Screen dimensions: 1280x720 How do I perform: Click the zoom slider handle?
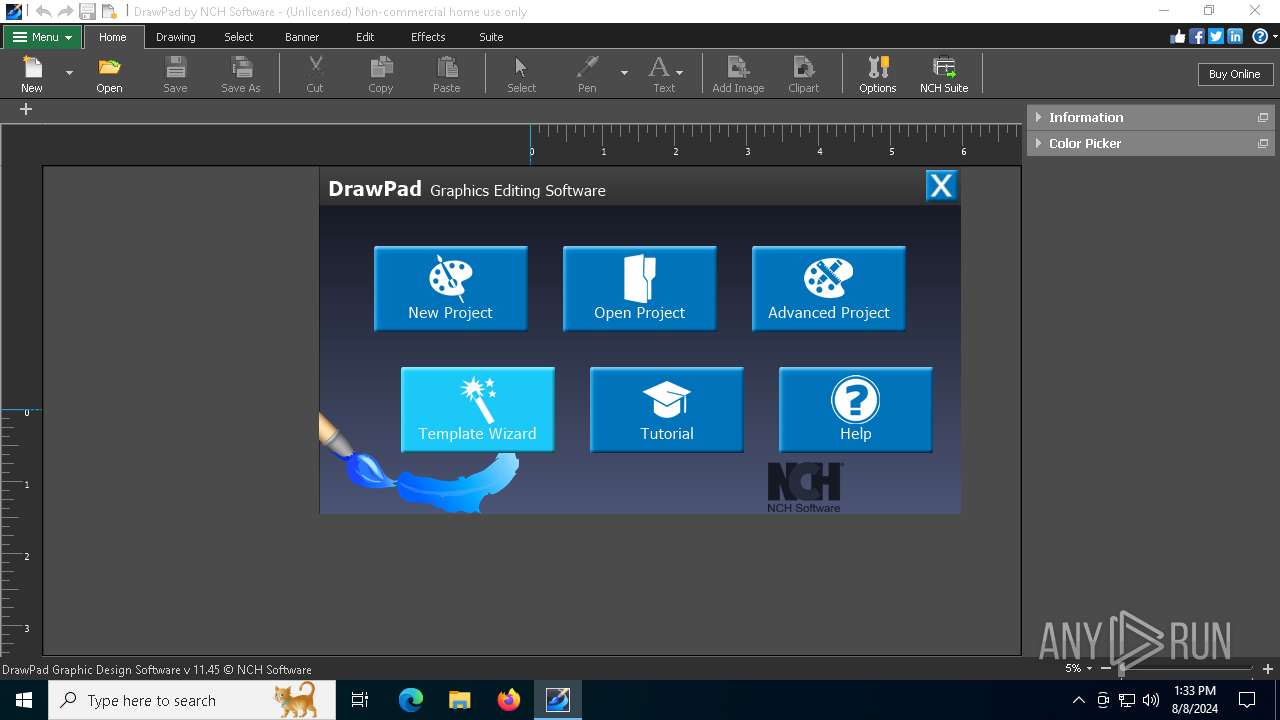[x=1122, y=668]
